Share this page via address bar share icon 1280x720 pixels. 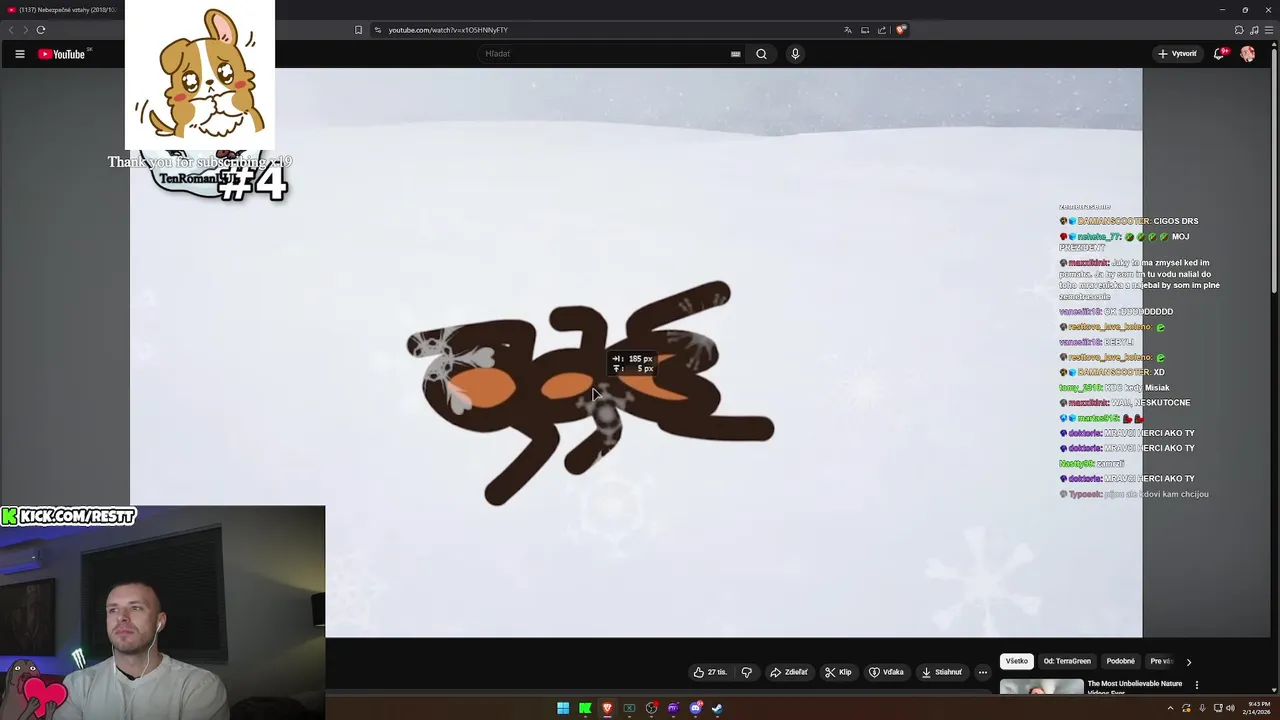(882, 30)
